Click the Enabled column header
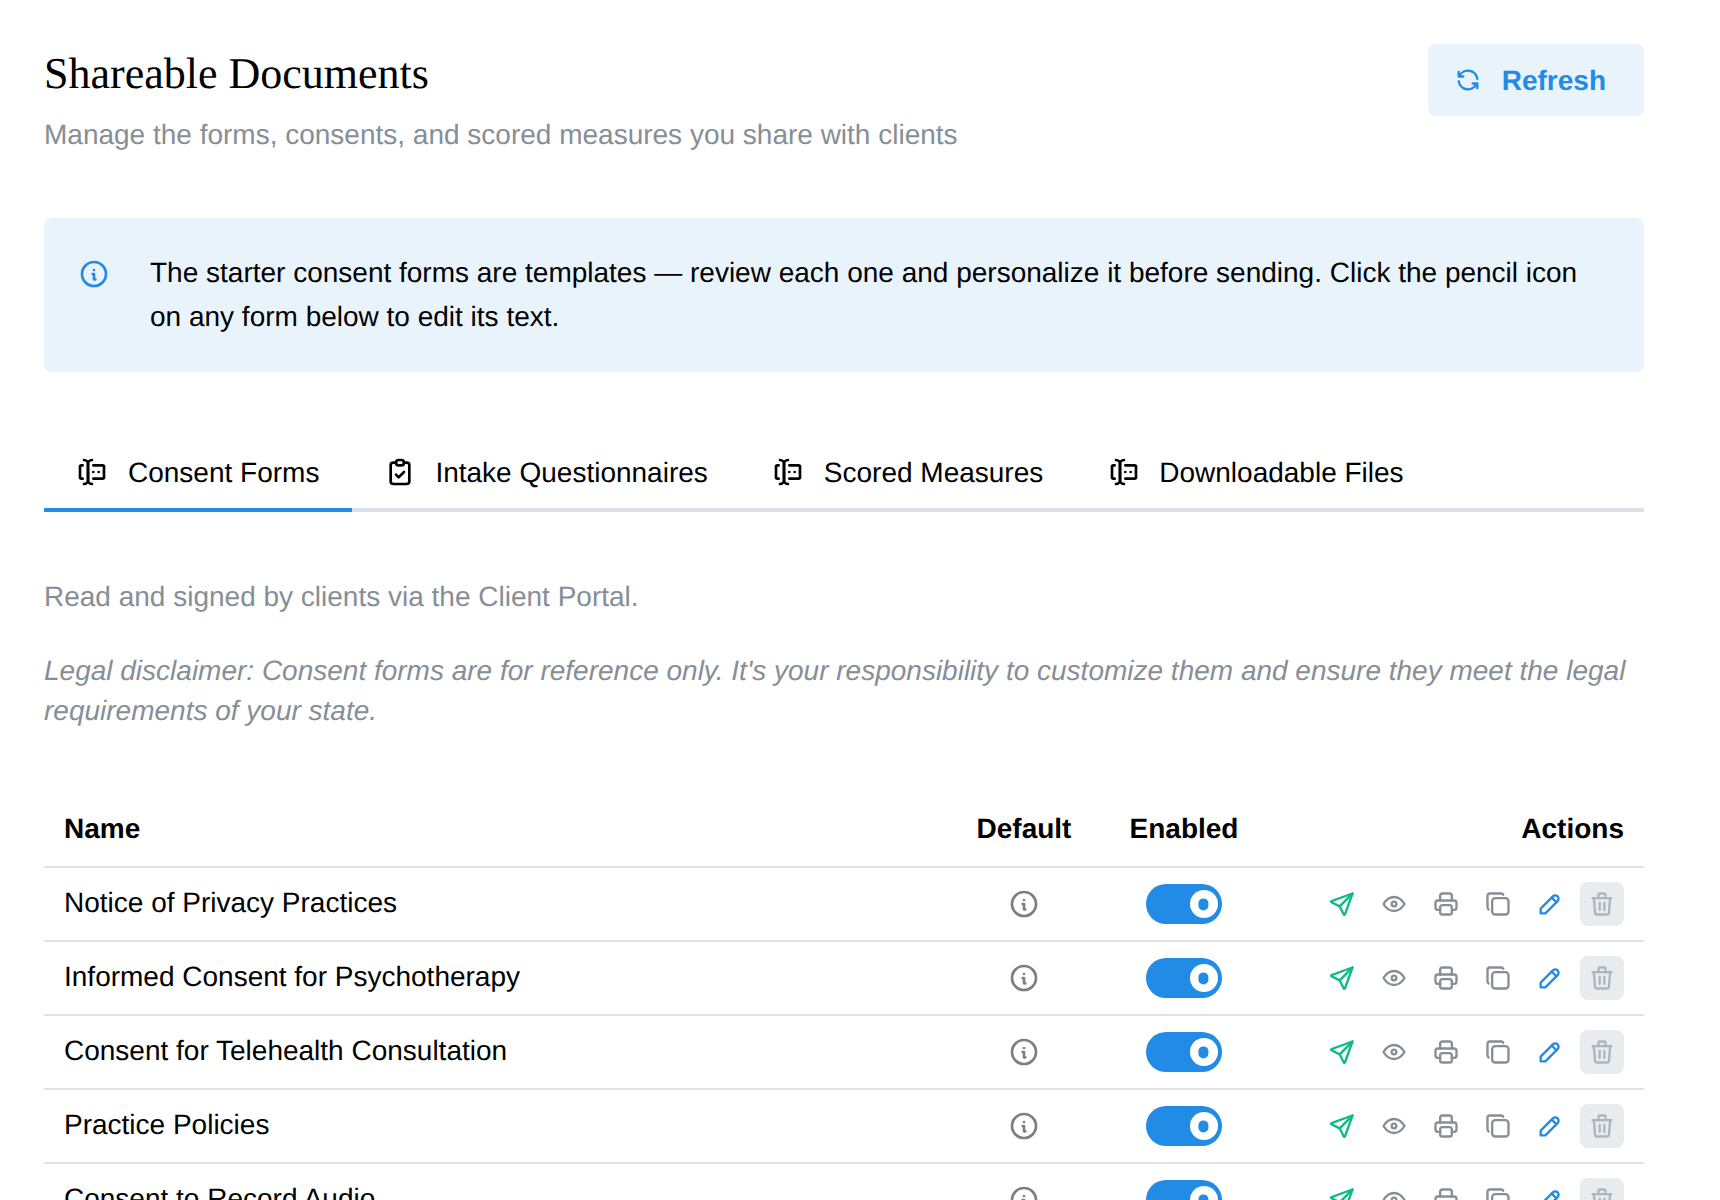Screen dimensions: 1720x1200 [1184, 829]
